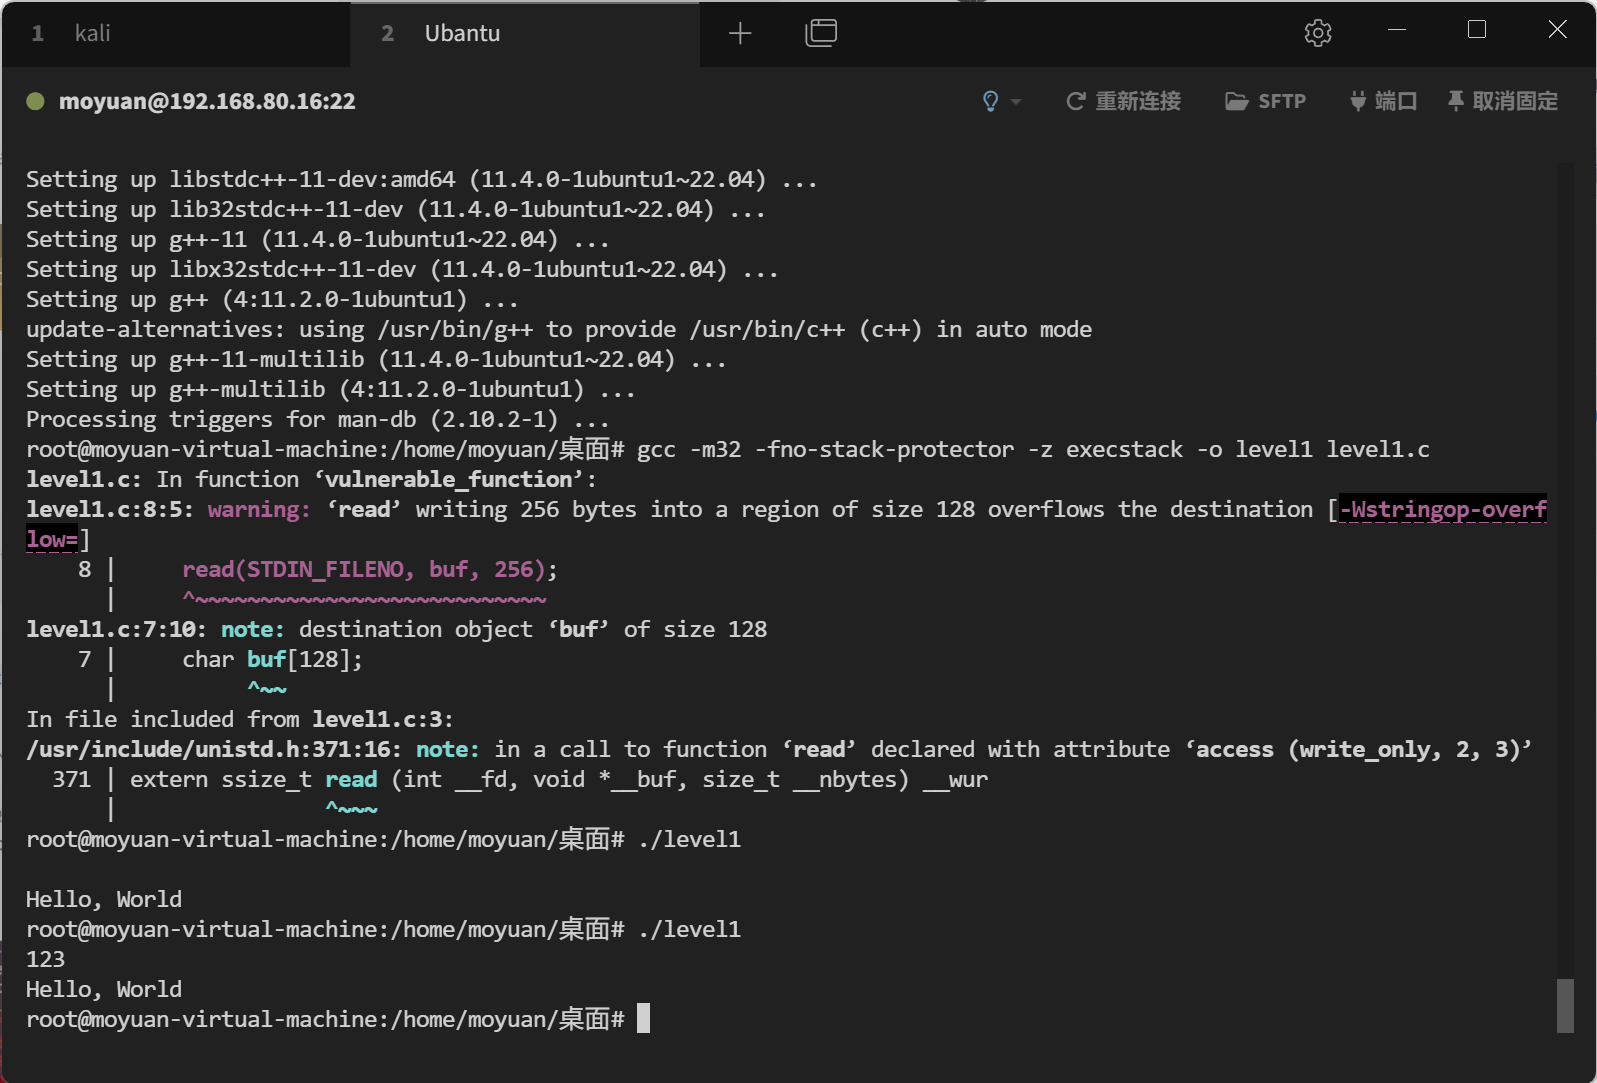Minimize the terminal window

(x=1397, y=30)
